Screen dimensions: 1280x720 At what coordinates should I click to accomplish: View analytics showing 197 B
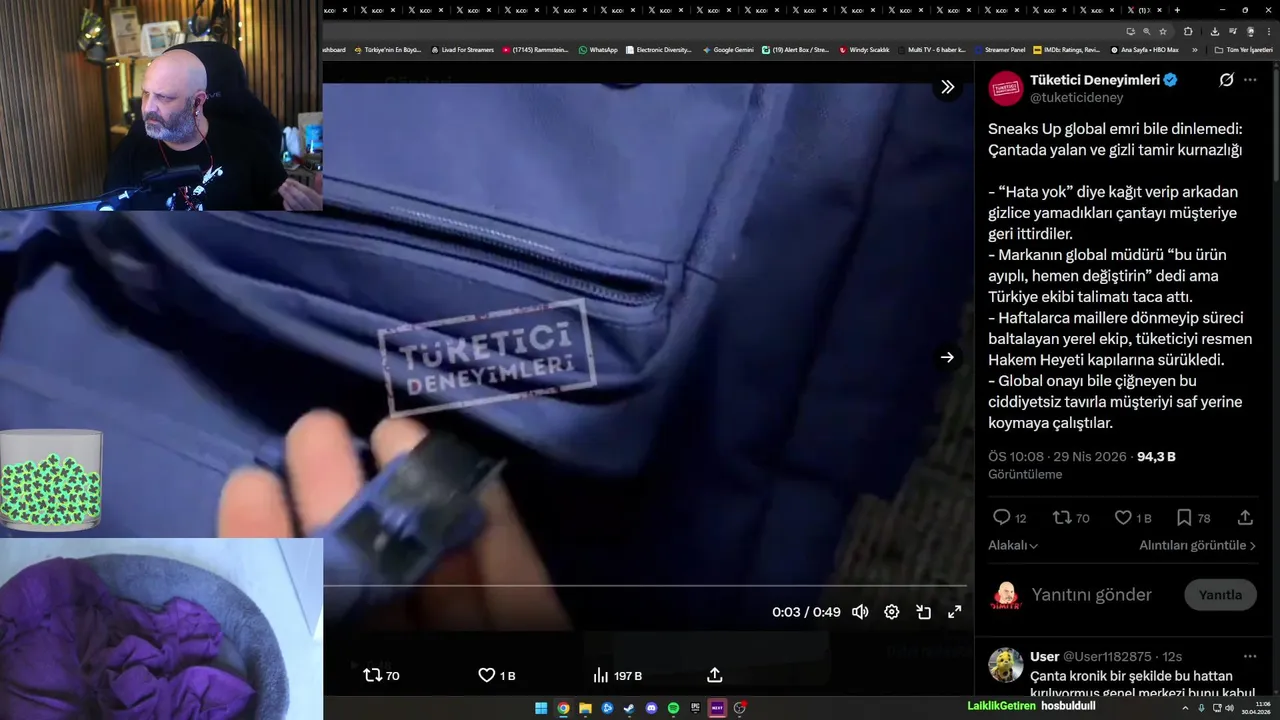[617, 676]
